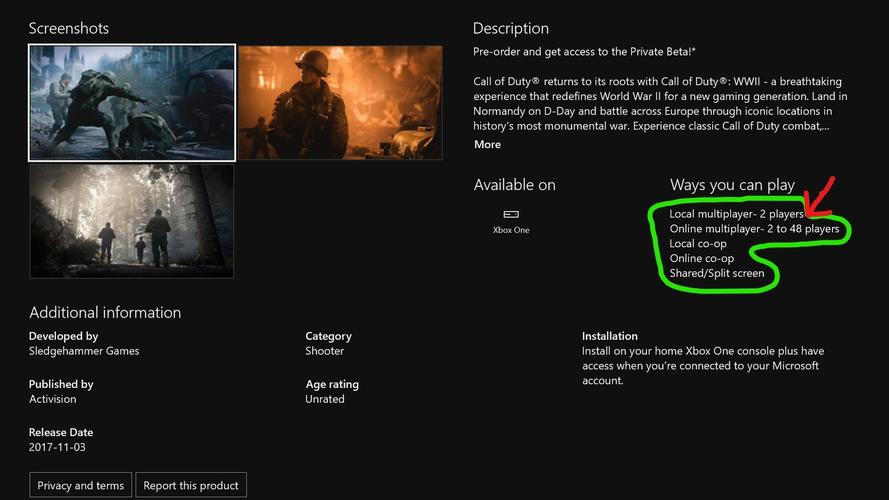Expand description with More link
This screenshot has width=889, height=500.
click(x=487, y=145)
